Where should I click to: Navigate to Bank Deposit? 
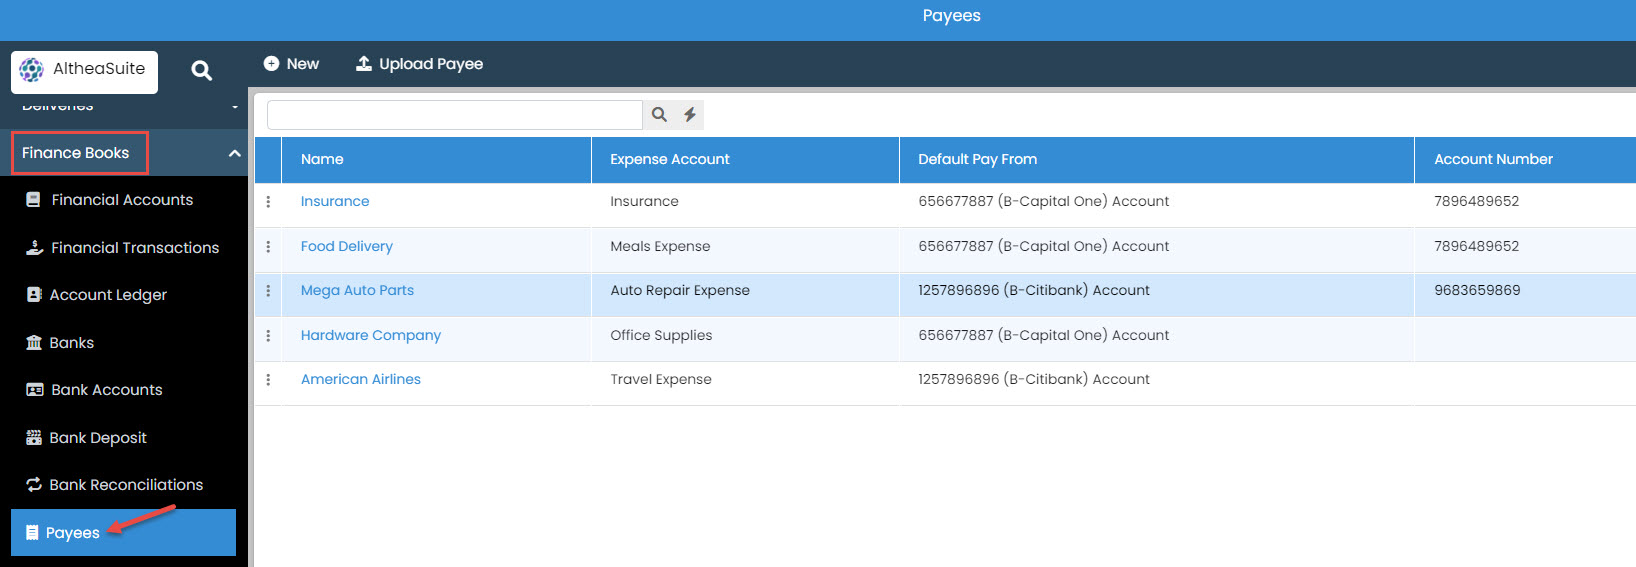(x=98, y=438)
